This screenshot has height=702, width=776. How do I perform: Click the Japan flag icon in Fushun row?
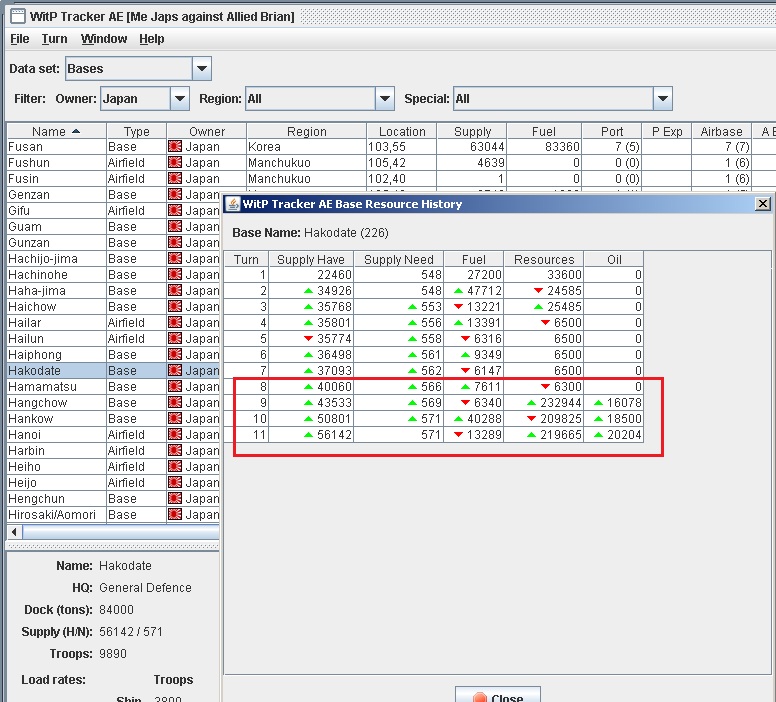tap(175, 162)
